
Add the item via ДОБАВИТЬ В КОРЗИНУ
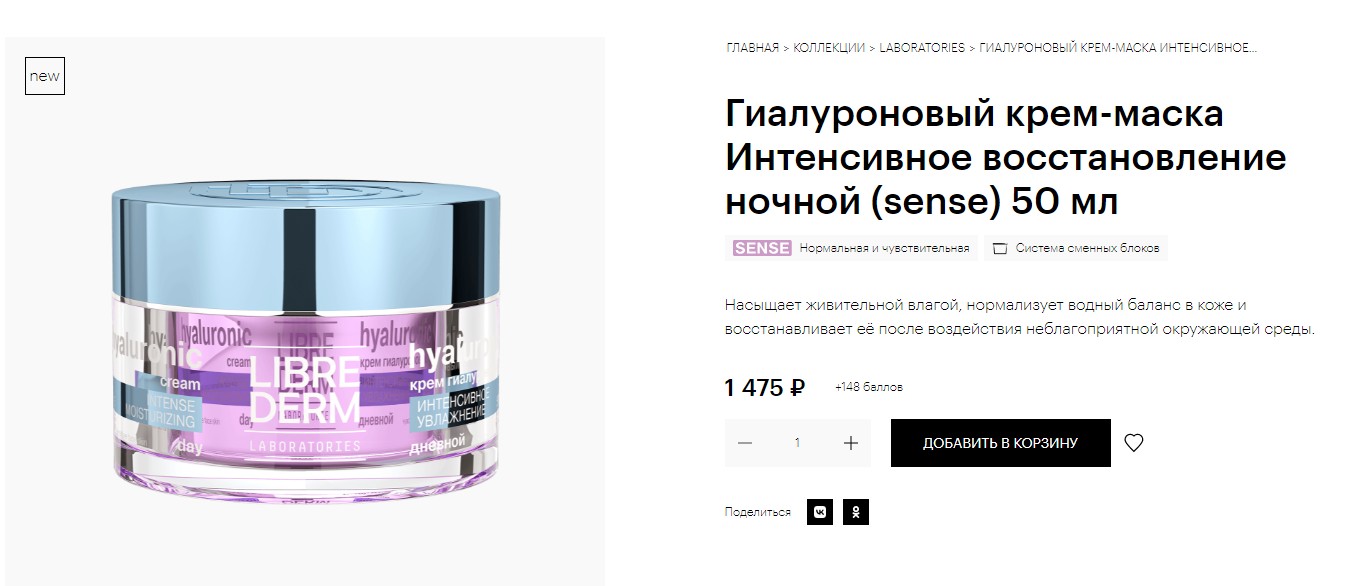[1000, 443]
